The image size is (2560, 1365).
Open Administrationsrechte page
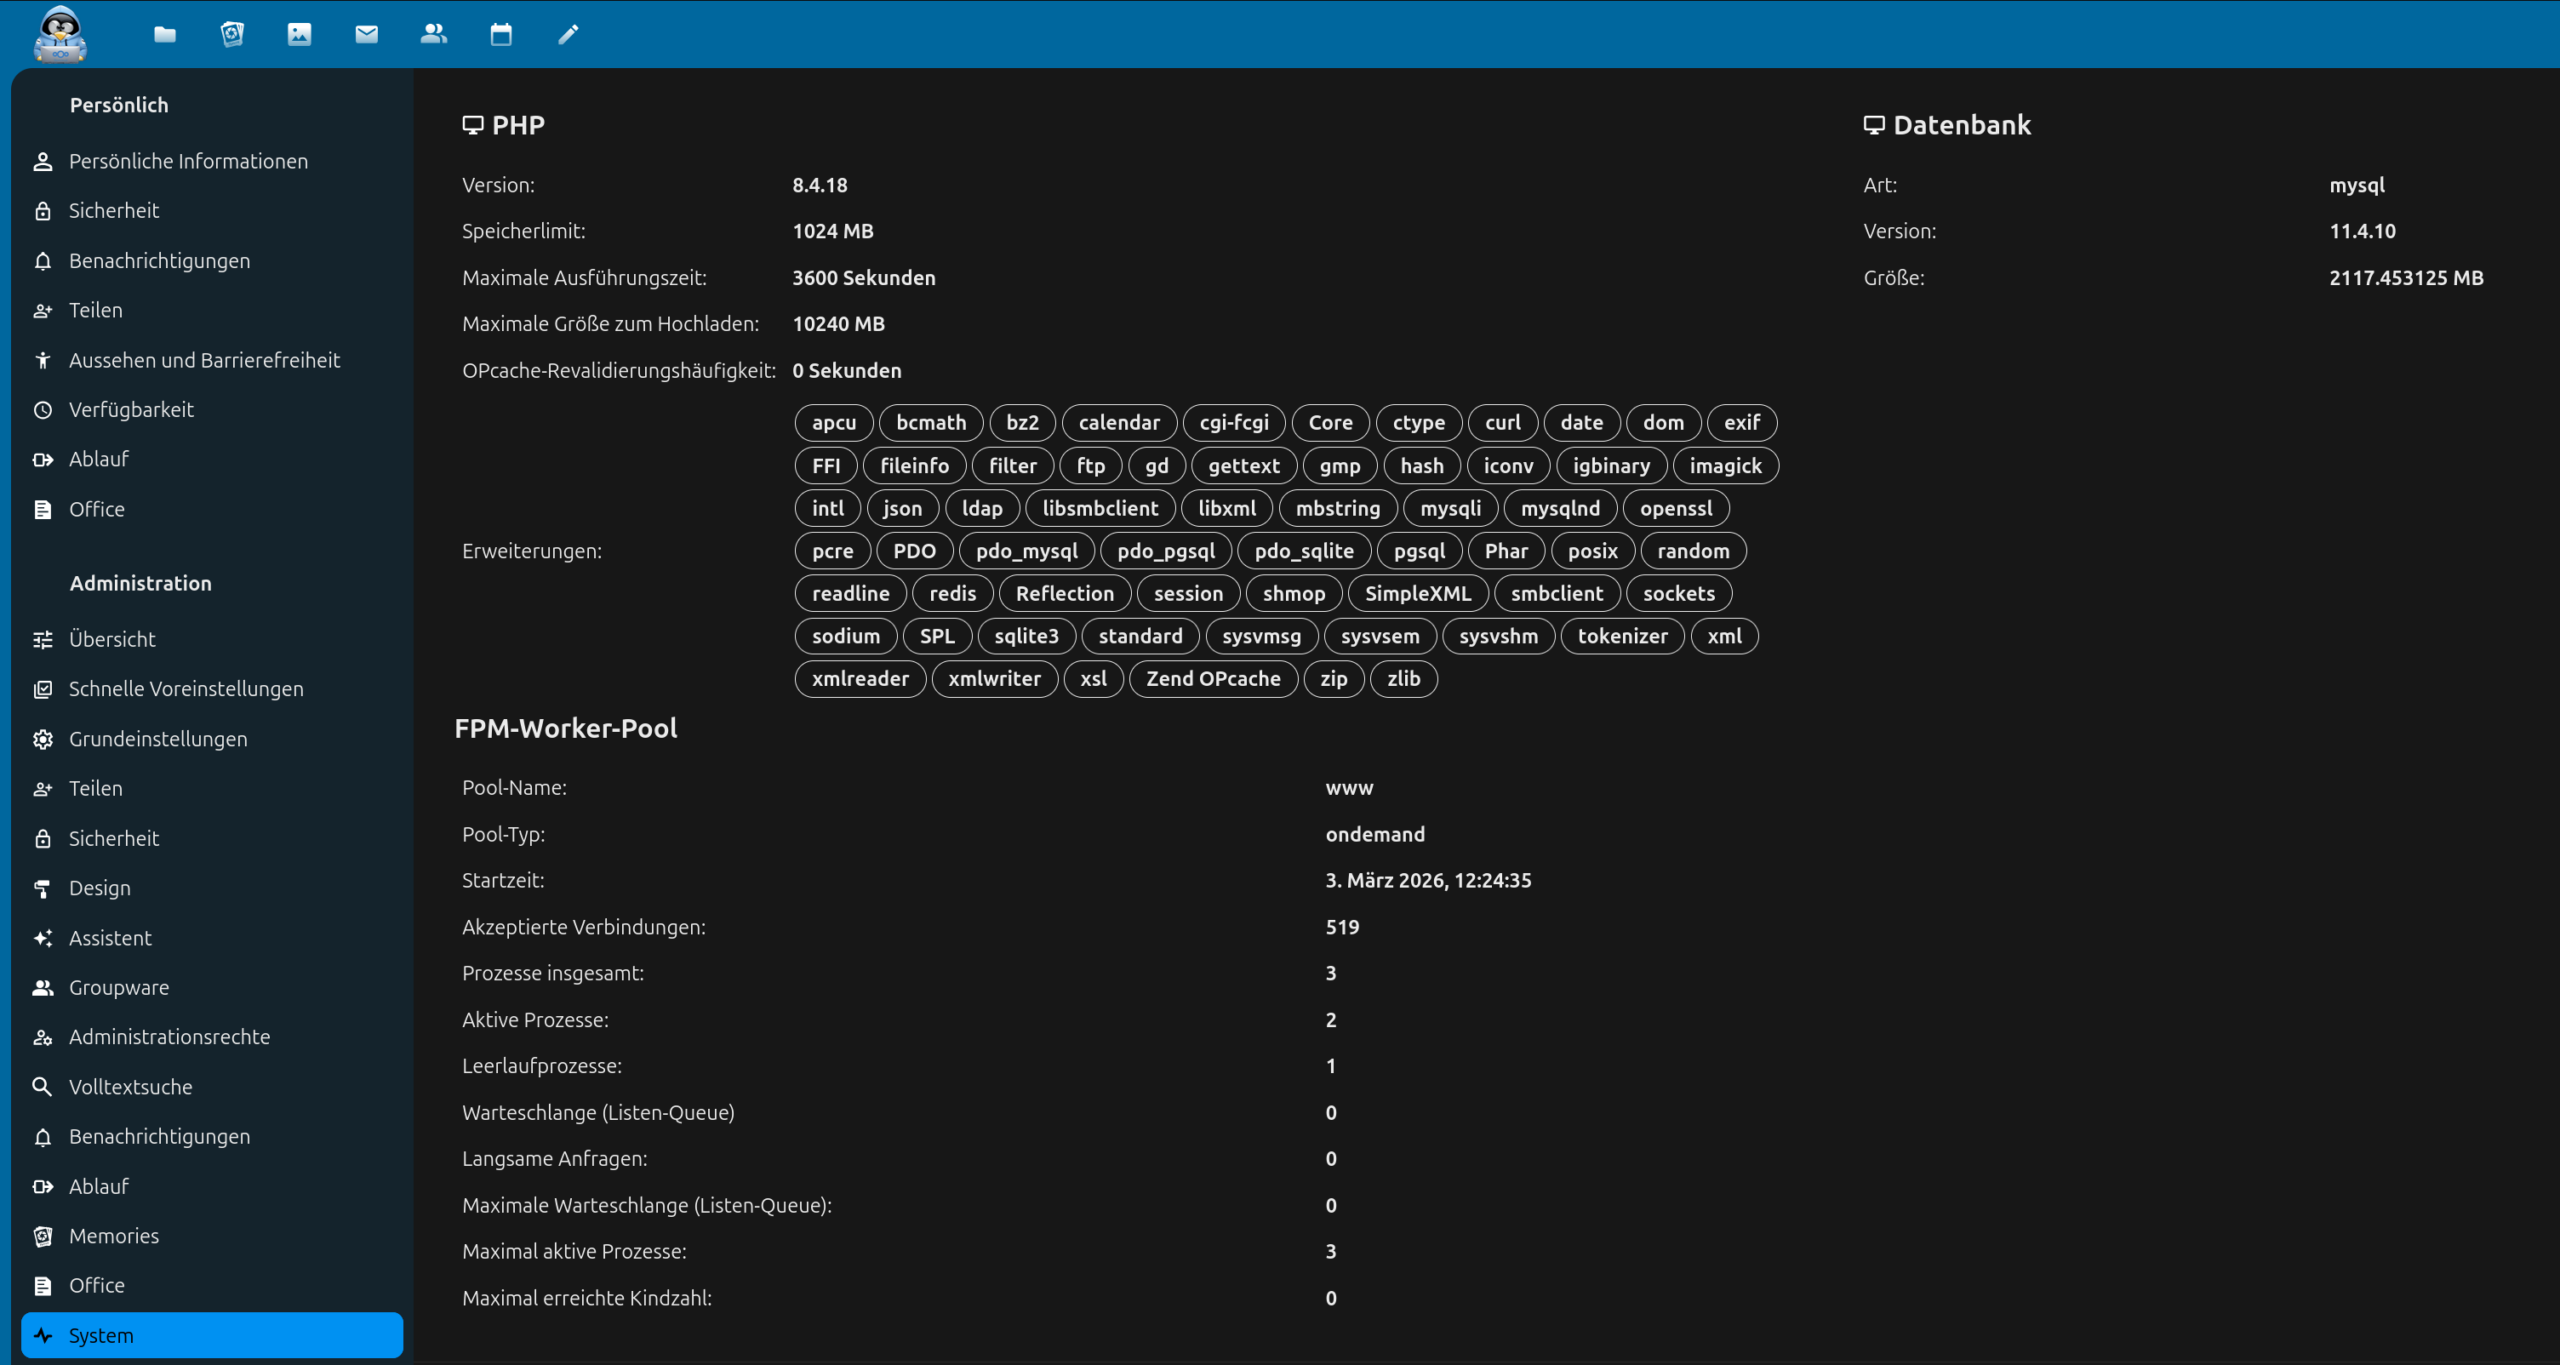(x=169, y=1037)
